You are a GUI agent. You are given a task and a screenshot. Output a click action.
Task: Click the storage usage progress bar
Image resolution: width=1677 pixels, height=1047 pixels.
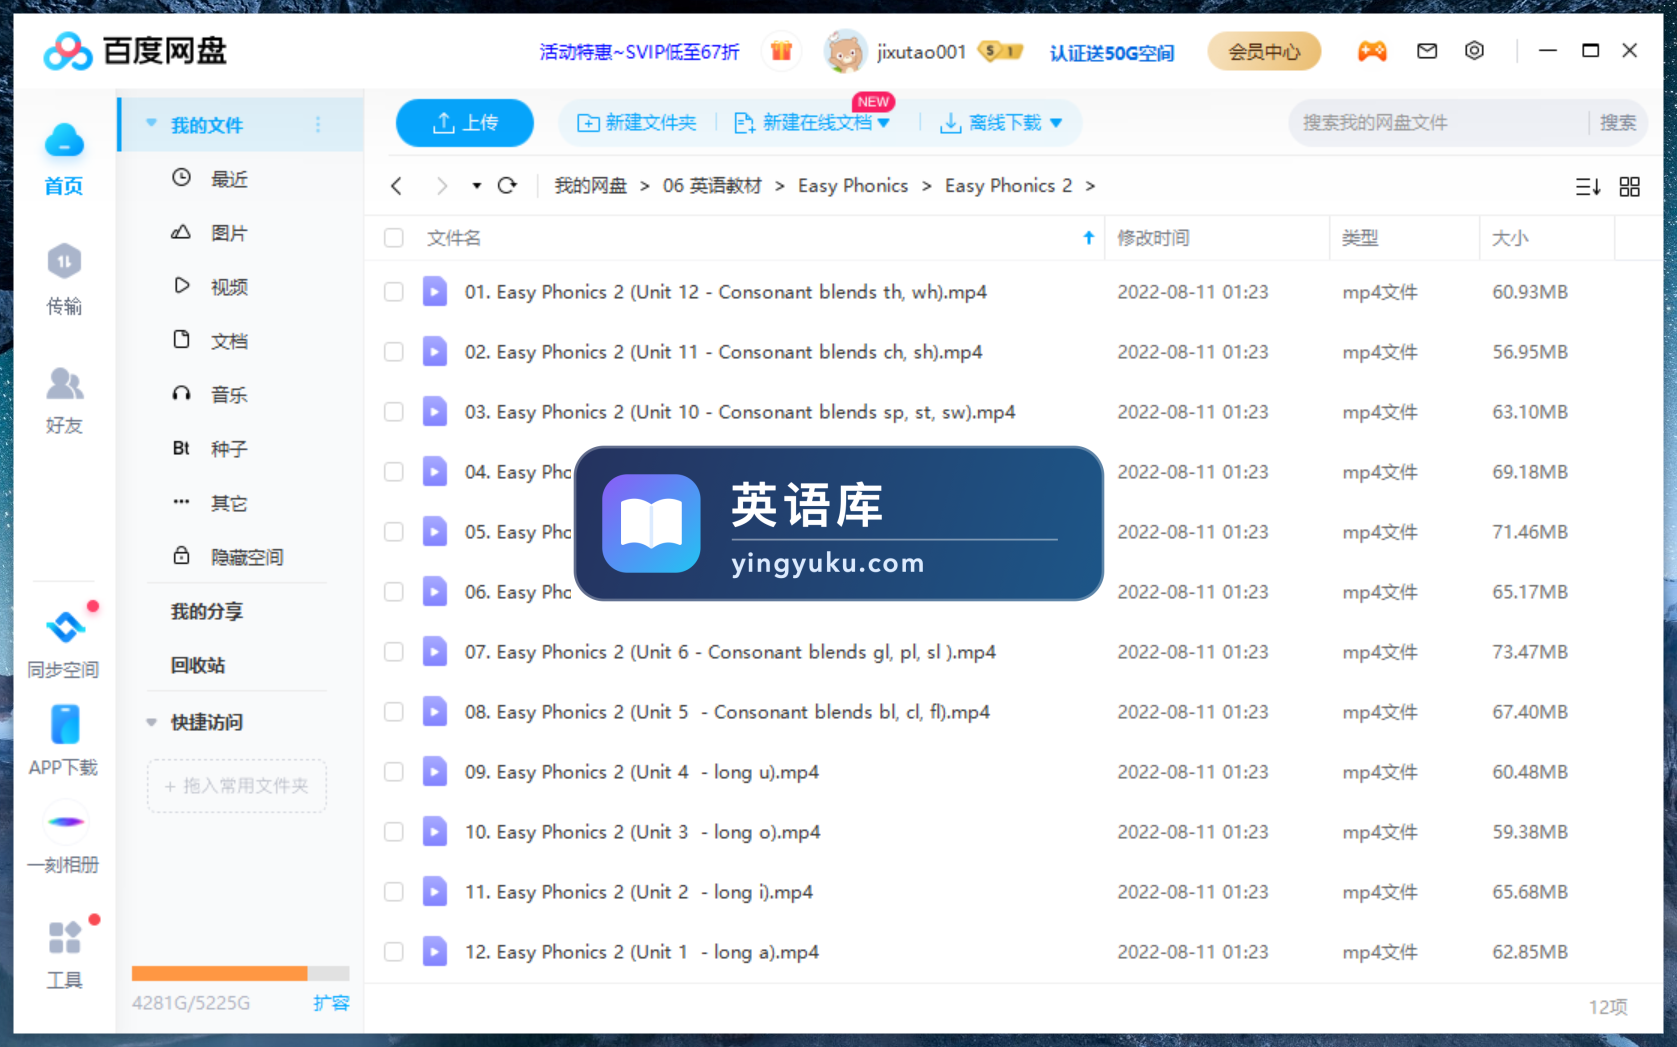[240, 973]
